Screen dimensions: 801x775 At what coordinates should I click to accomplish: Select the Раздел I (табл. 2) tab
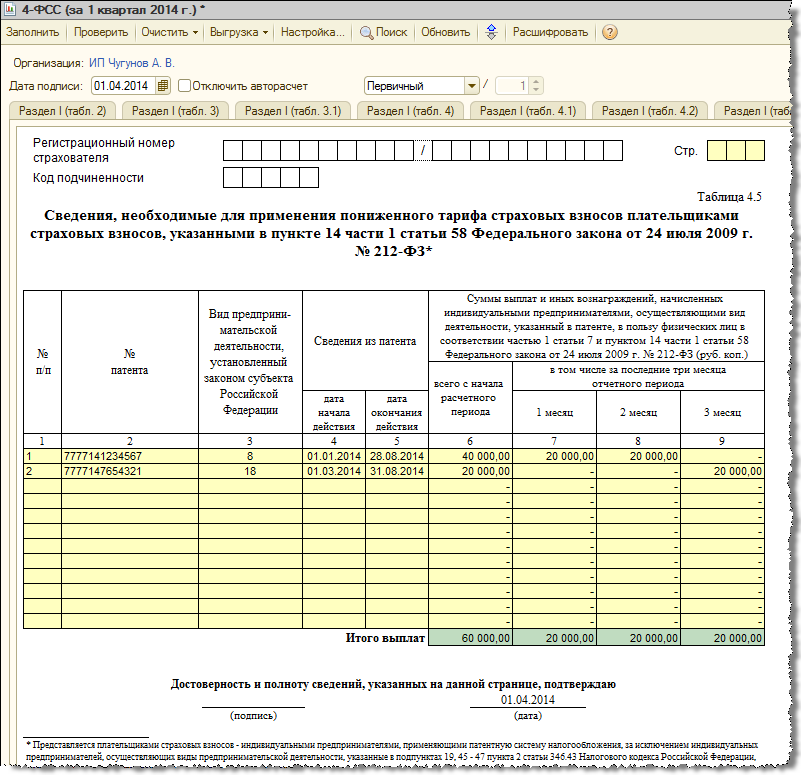click(x=62, y=111)
